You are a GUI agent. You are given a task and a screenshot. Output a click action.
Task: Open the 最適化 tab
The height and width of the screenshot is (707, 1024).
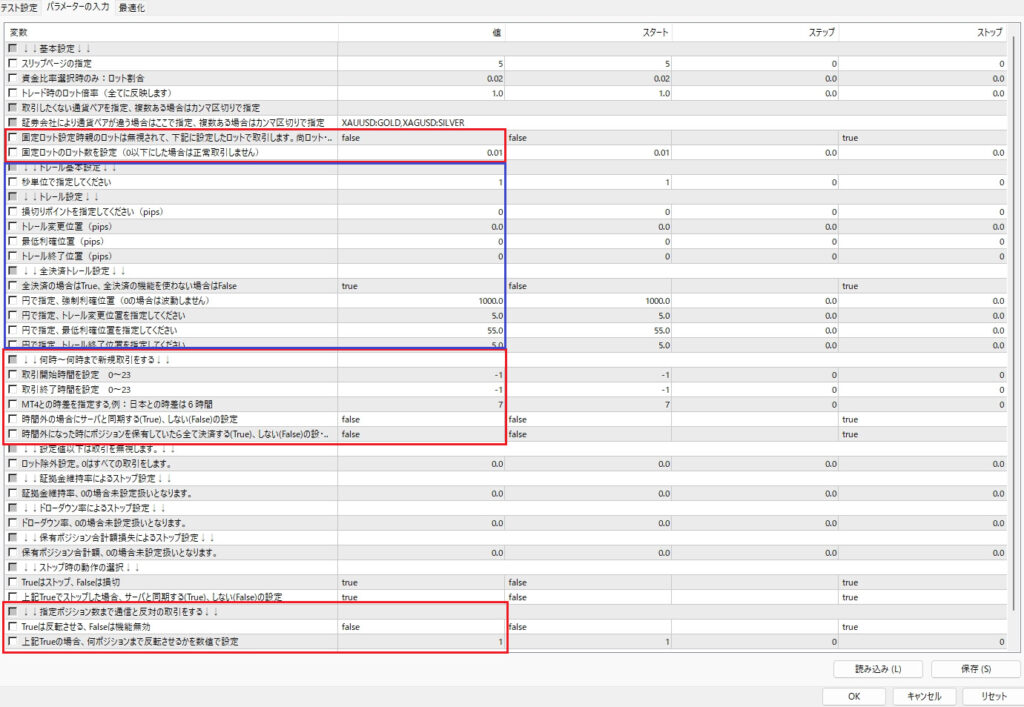click(131, 7)
